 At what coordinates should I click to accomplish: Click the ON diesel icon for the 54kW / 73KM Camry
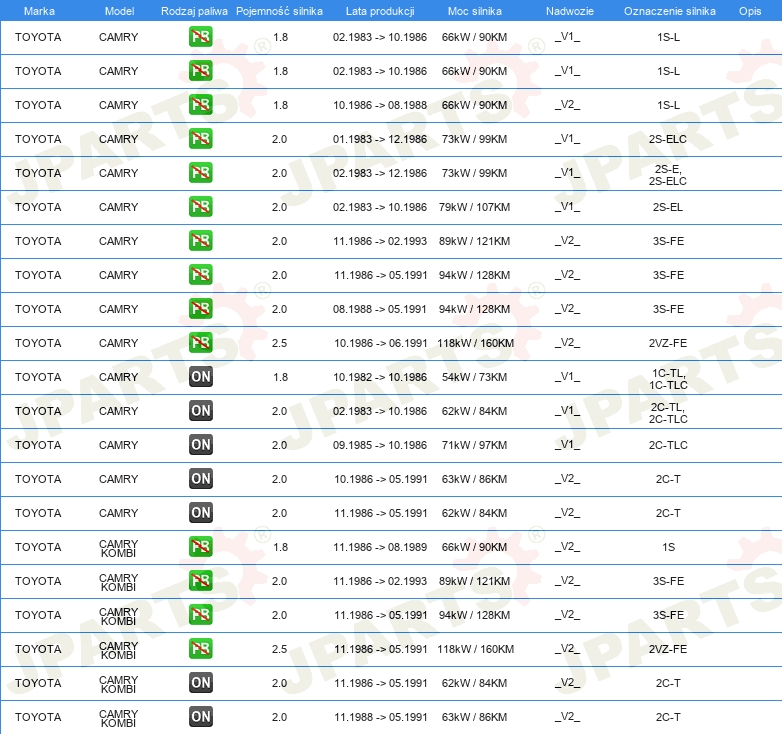201,377
